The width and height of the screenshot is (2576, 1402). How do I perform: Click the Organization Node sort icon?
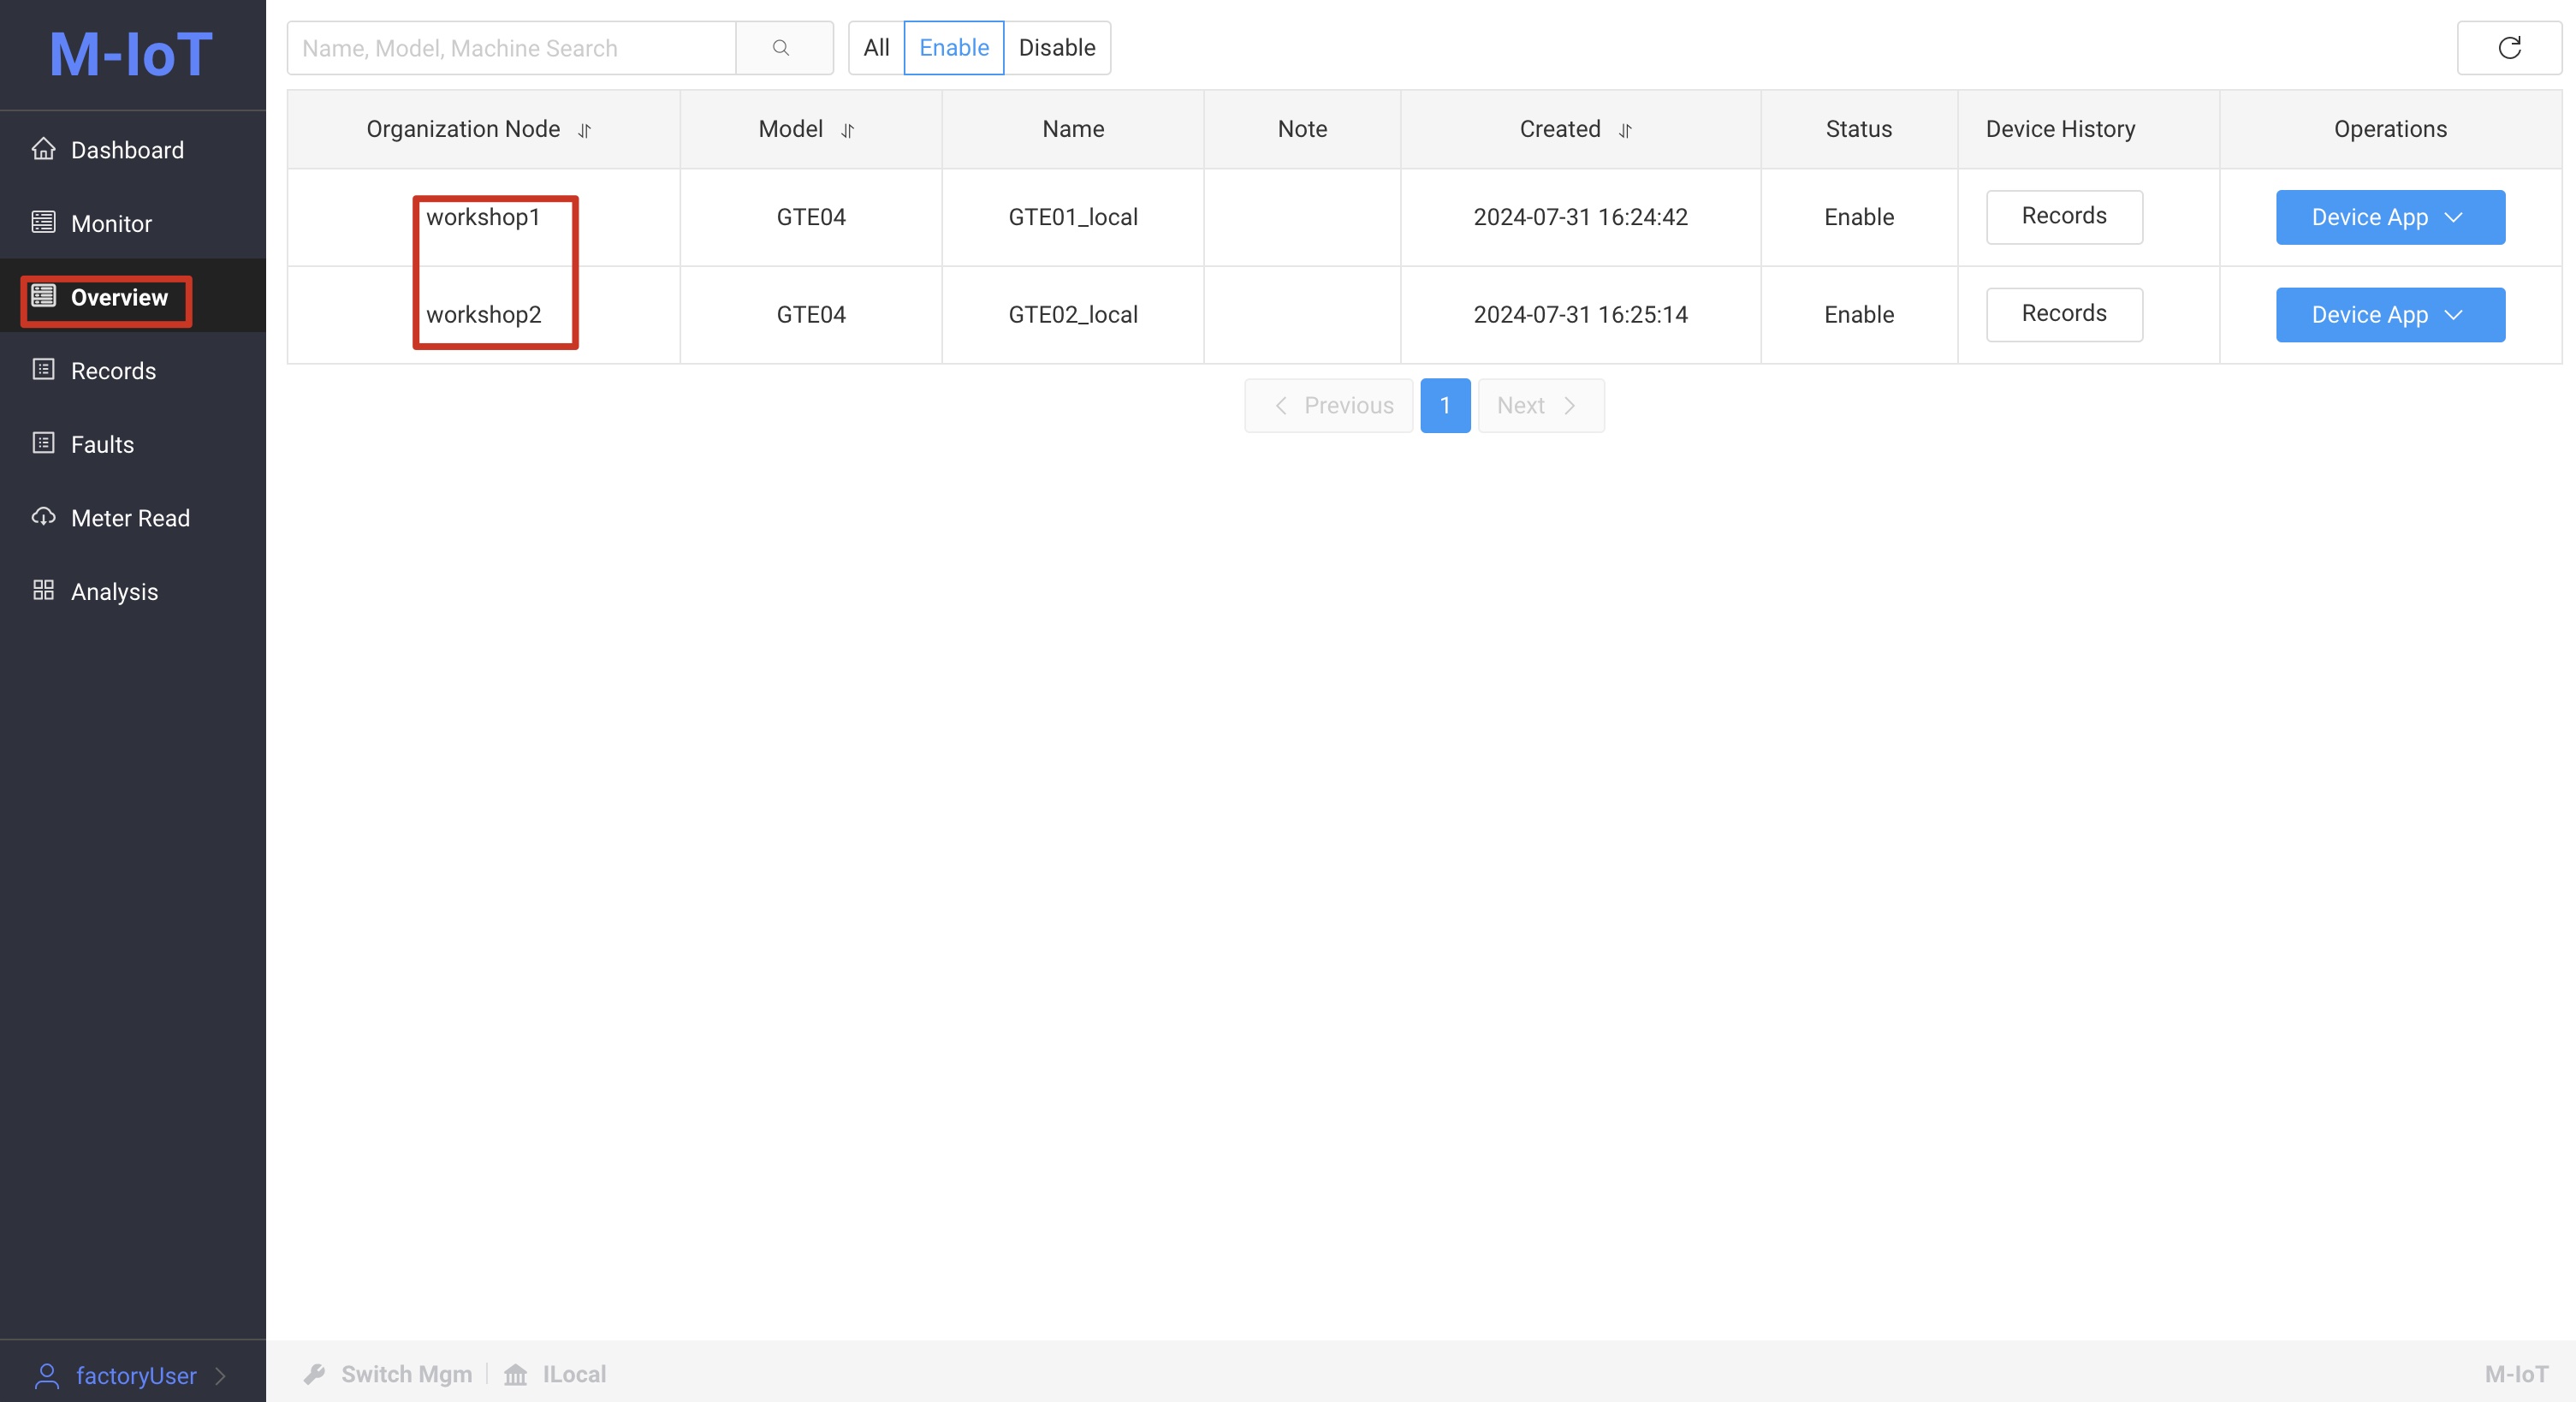[585, 129]
